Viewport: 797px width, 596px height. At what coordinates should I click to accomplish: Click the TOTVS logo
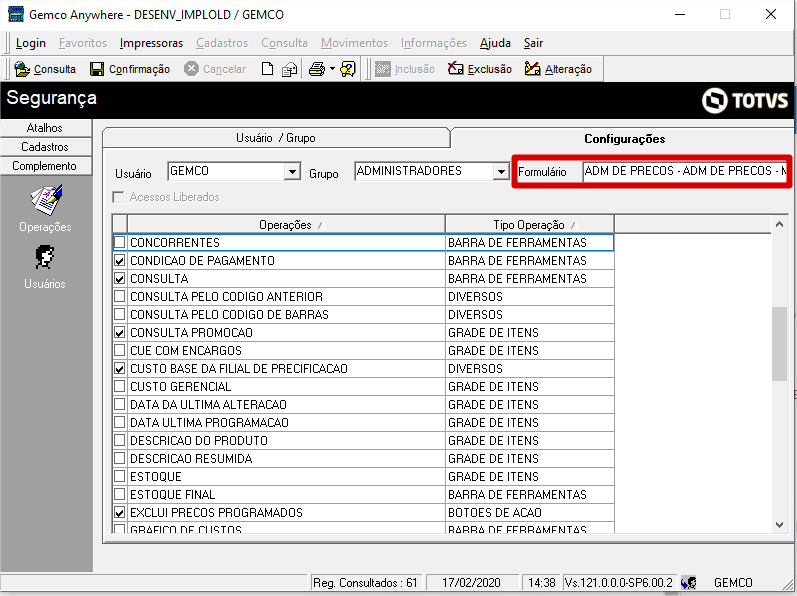(745, 100)
